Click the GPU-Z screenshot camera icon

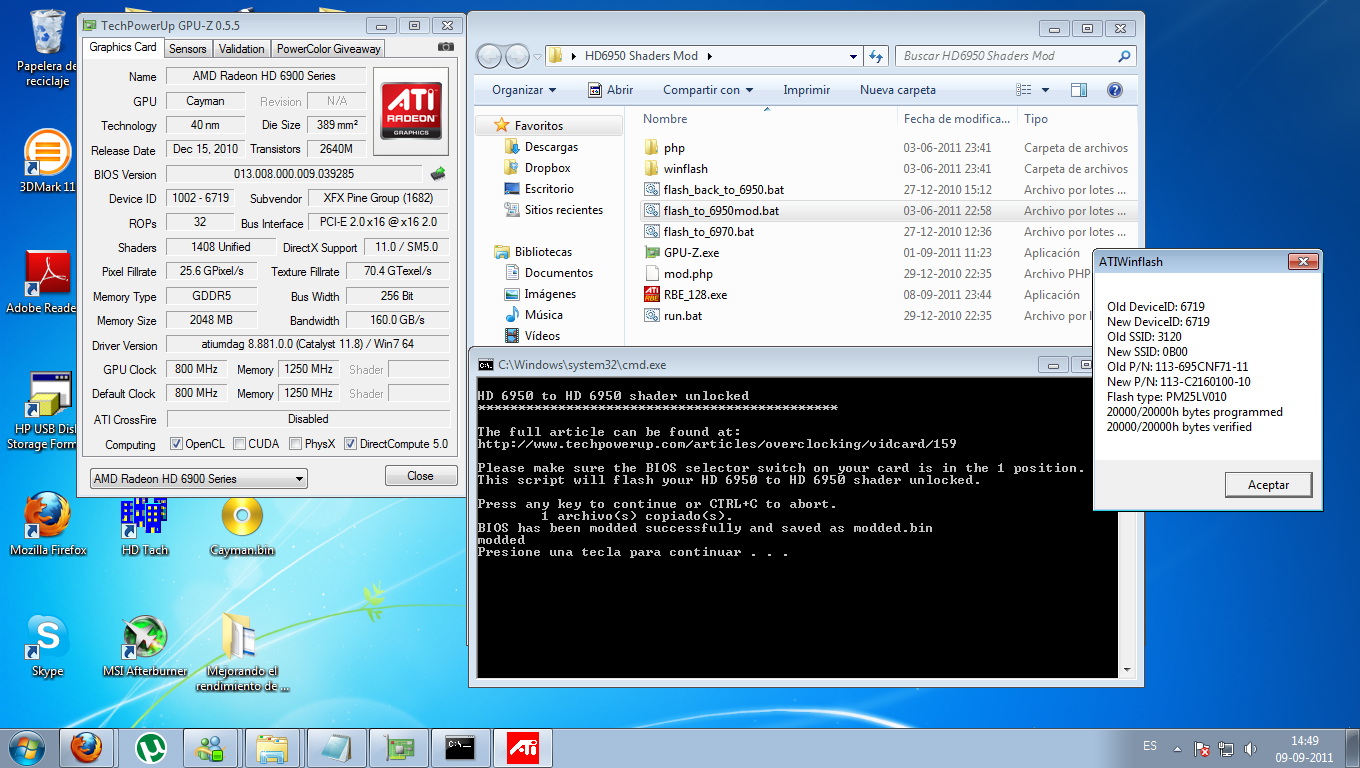pos(446,47)
